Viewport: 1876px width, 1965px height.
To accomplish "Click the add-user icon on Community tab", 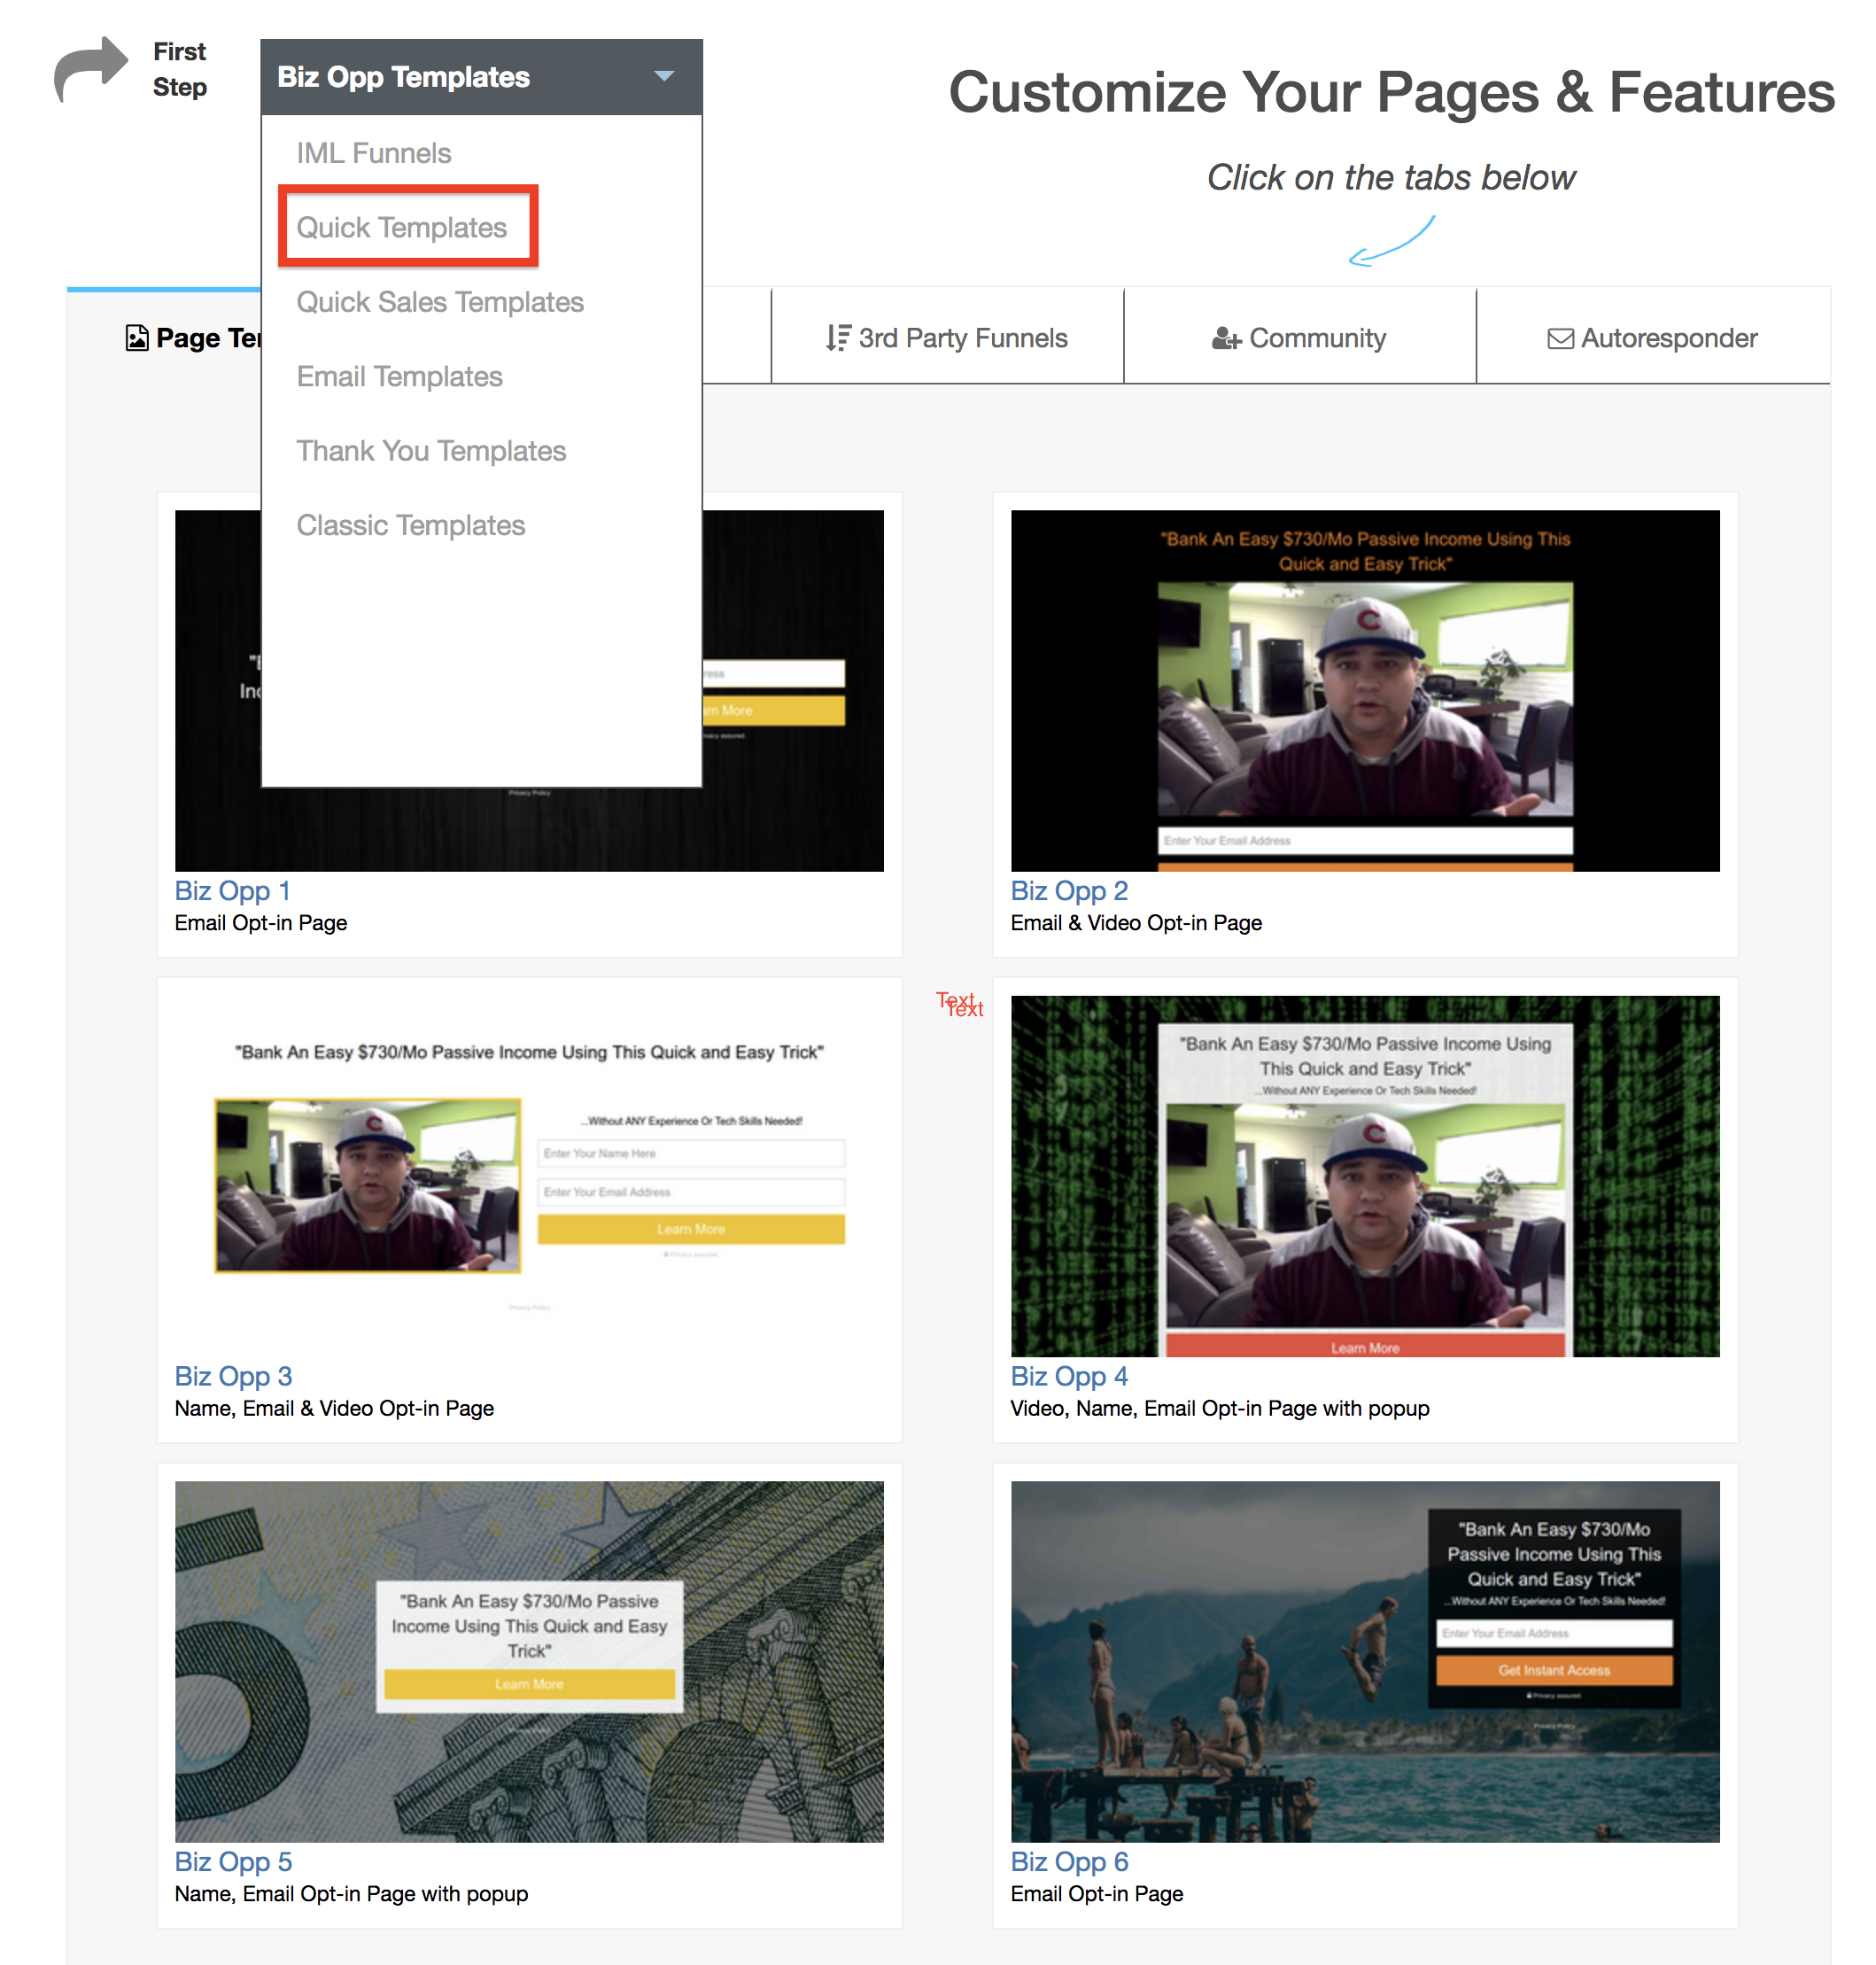I will (x=1226, y=339).
